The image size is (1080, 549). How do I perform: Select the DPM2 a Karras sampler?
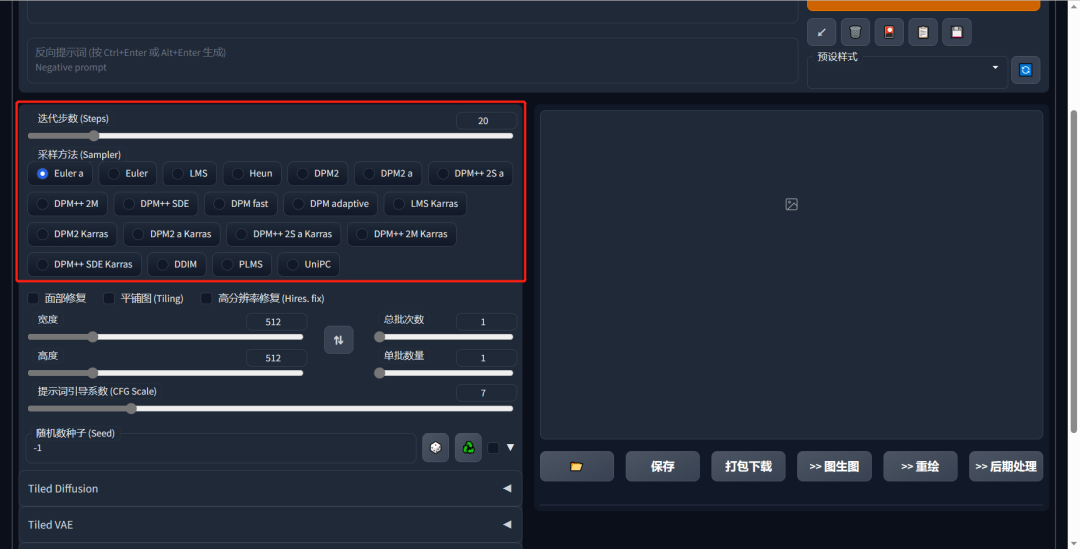tap(172, 234)
